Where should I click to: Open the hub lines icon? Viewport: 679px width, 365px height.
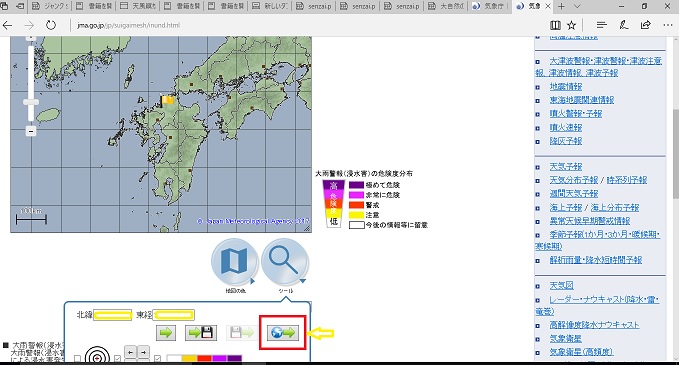pyautogui.click(x=601, y=25)
